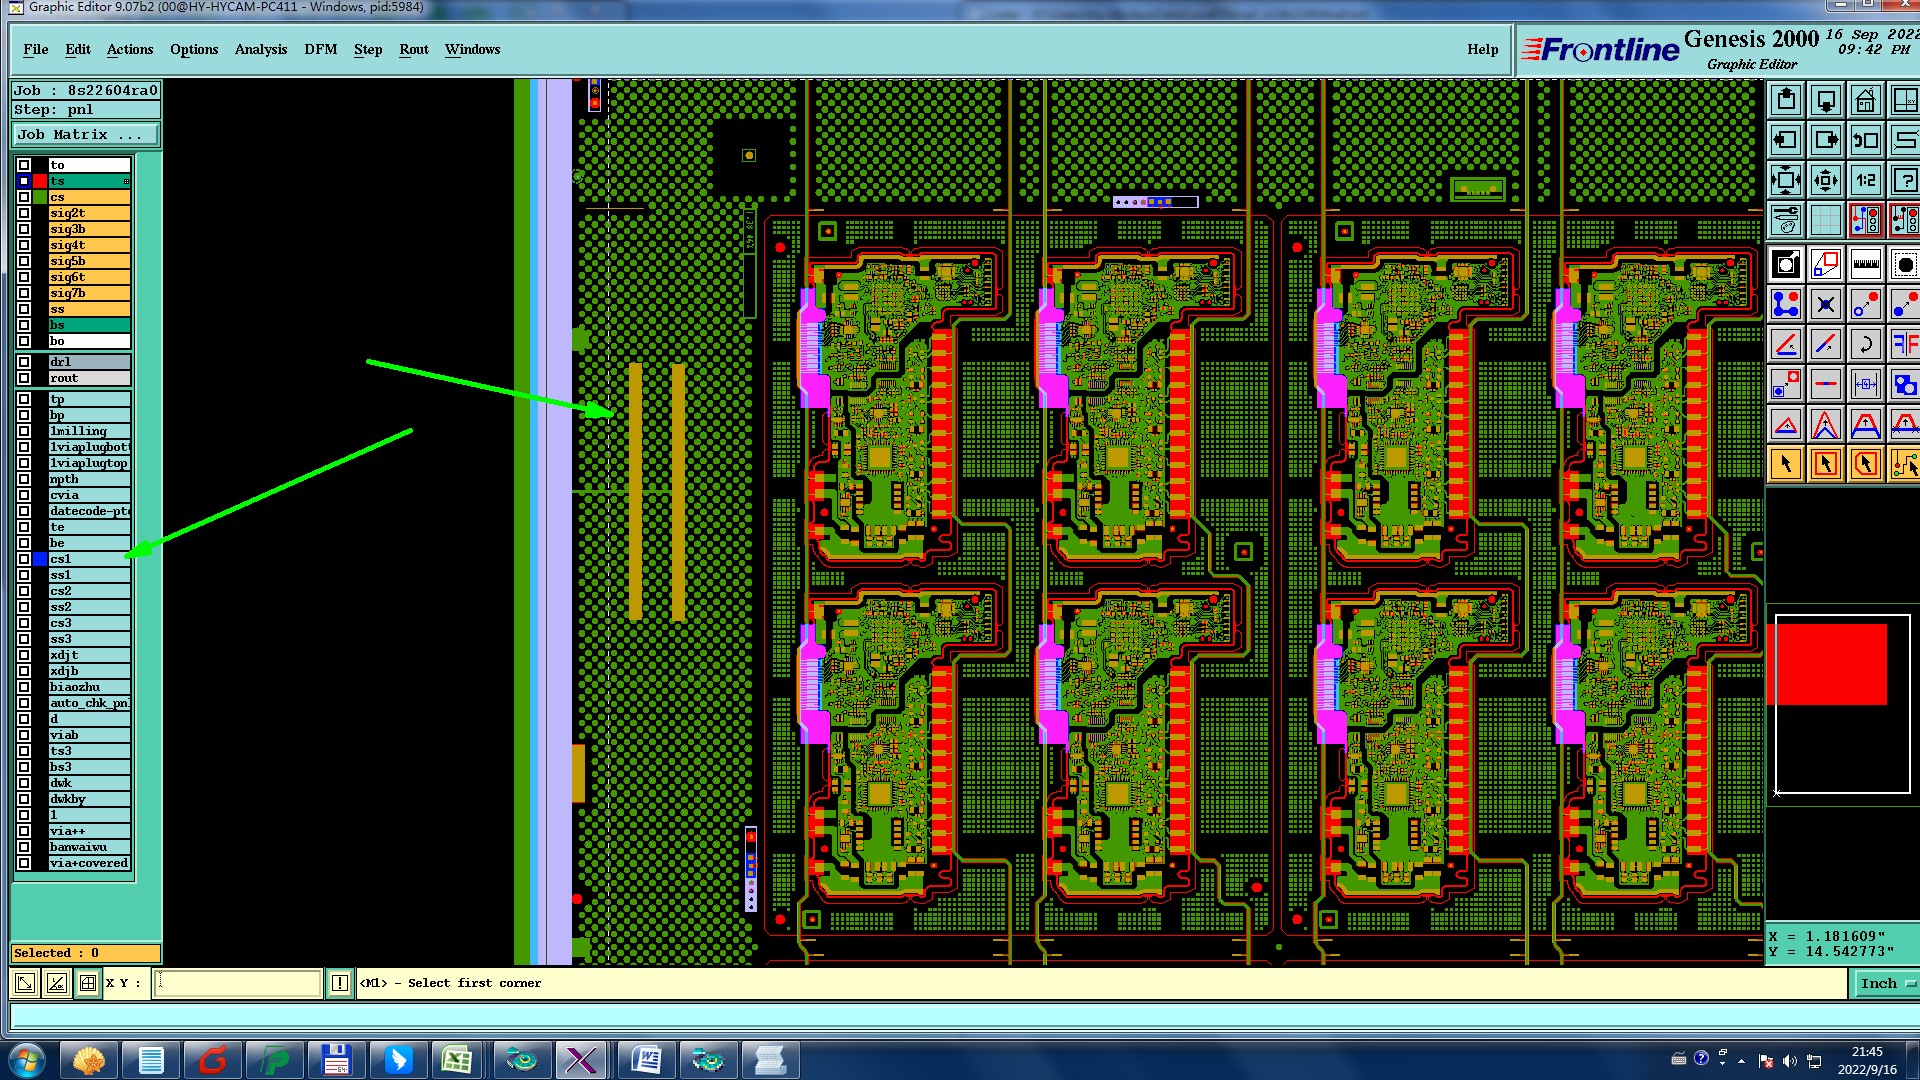
Task: Select the rectangle selection arrow tool
Action: tap(1825, 464)
